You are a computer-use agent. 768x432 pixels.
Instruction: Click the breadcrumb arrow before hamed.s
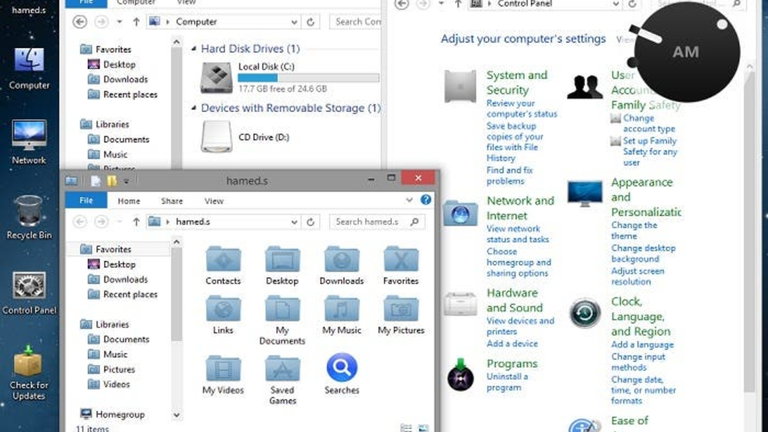(x=168, y=222)
